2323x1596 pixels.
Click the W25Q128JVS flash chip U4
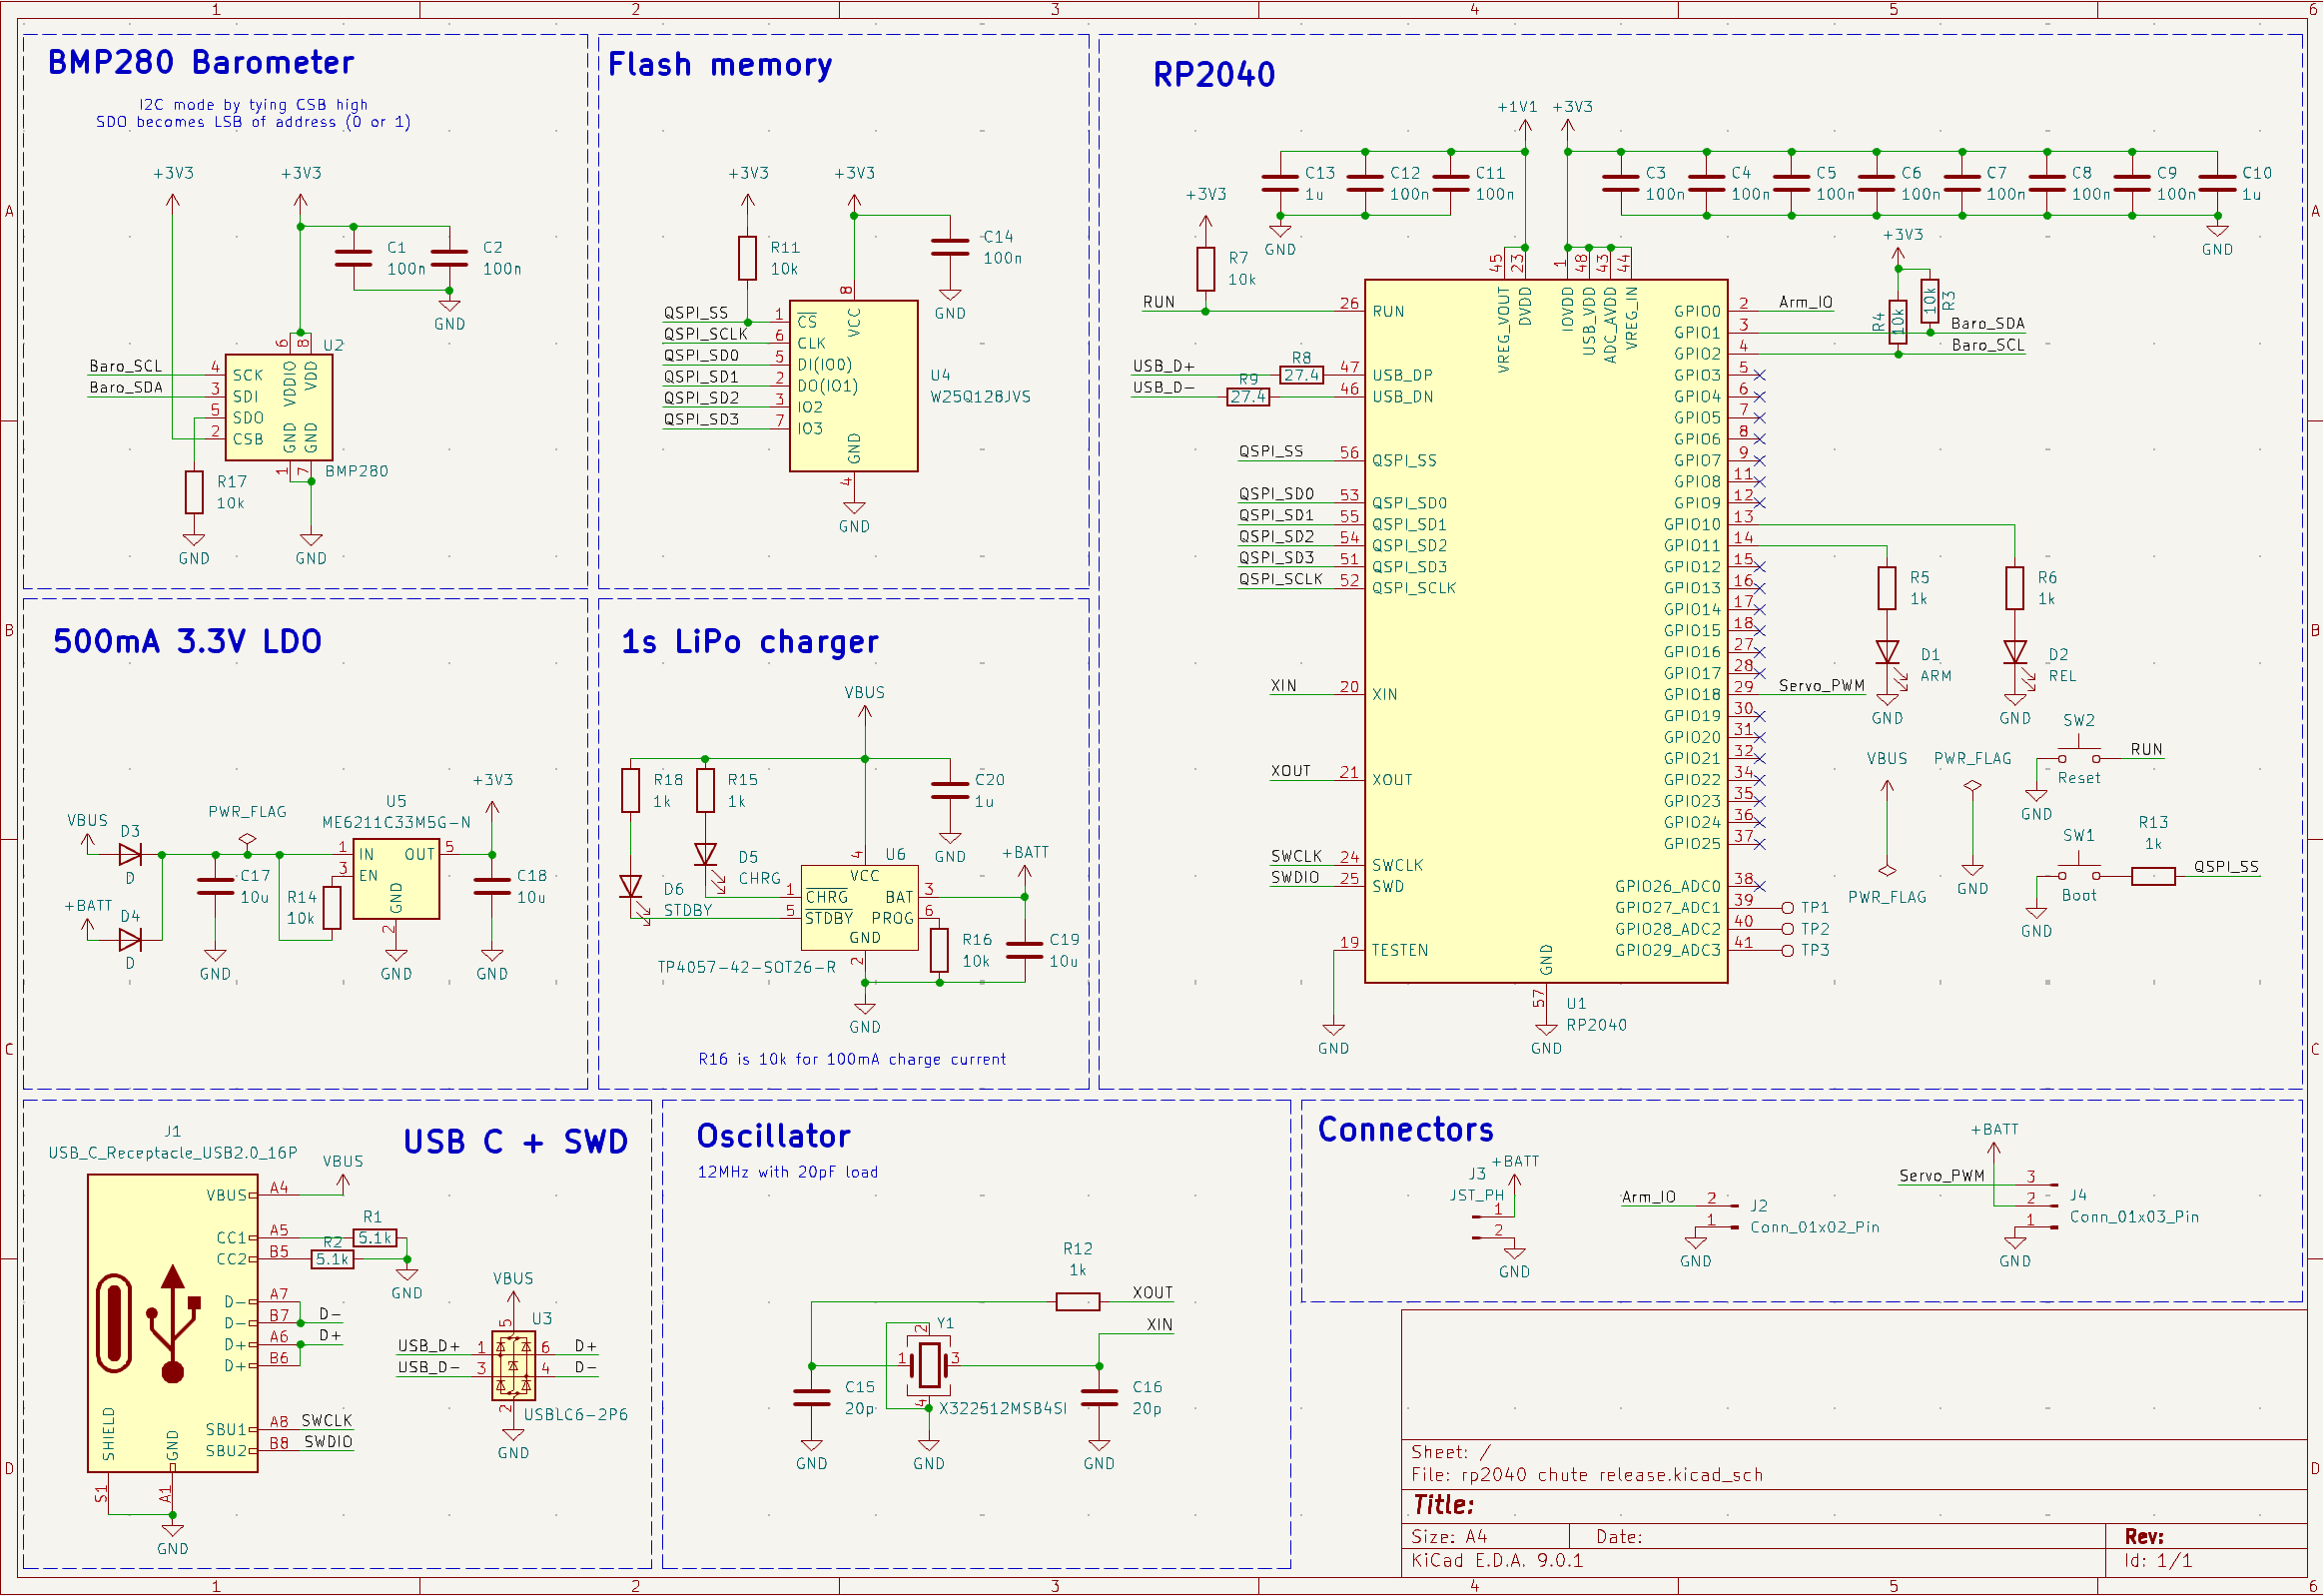pos(852,385)
